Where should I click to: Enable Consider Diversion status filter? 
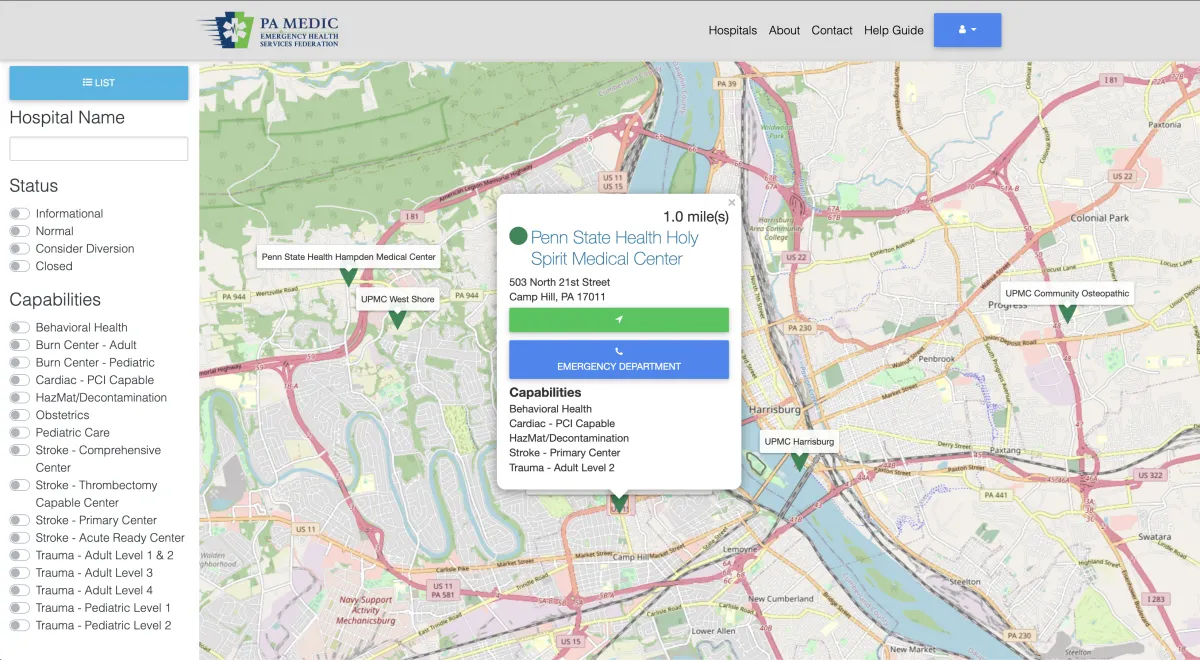[x=19, y=249]
